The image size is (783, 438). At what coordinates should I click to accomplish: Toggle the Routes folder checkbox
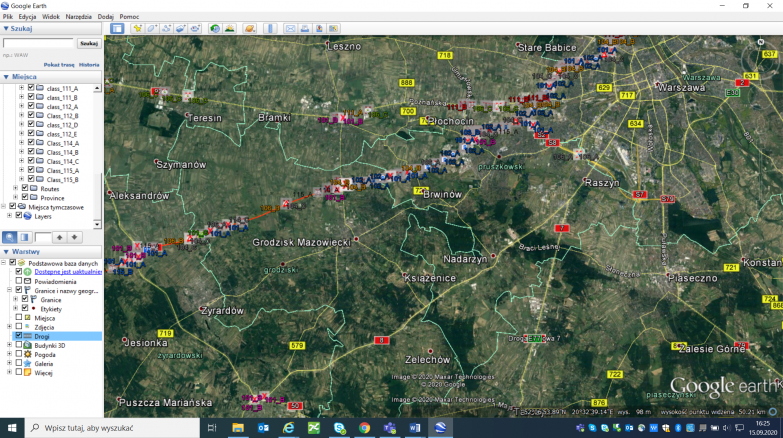[25, 188]
